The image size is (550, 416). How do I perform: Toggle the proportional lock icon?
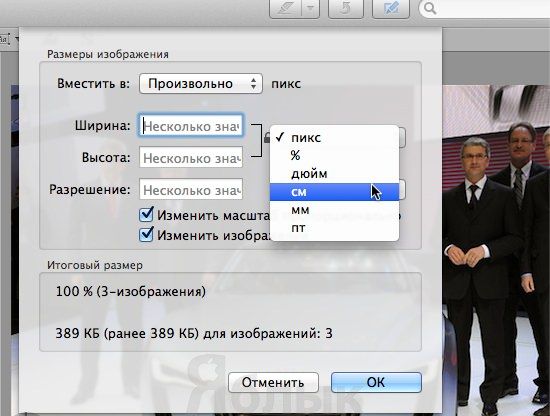[267, 138]
